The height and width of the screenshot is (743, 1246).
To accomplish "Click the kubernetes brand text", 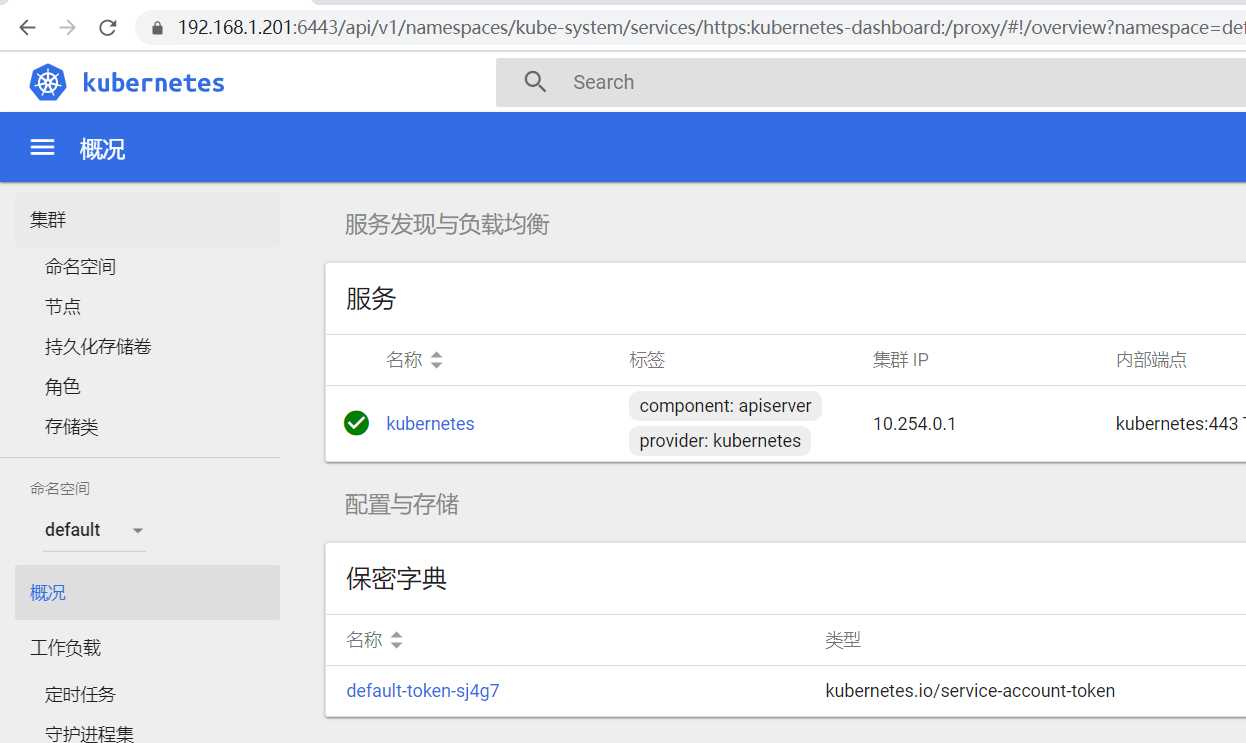I will tap(153, 83).
